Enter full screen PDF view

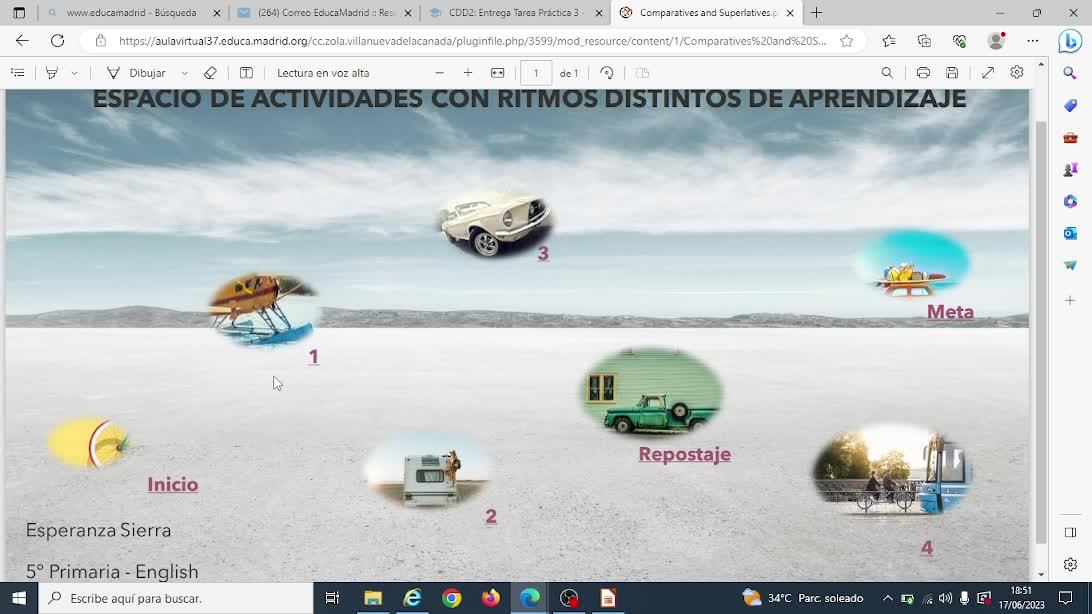988,73
